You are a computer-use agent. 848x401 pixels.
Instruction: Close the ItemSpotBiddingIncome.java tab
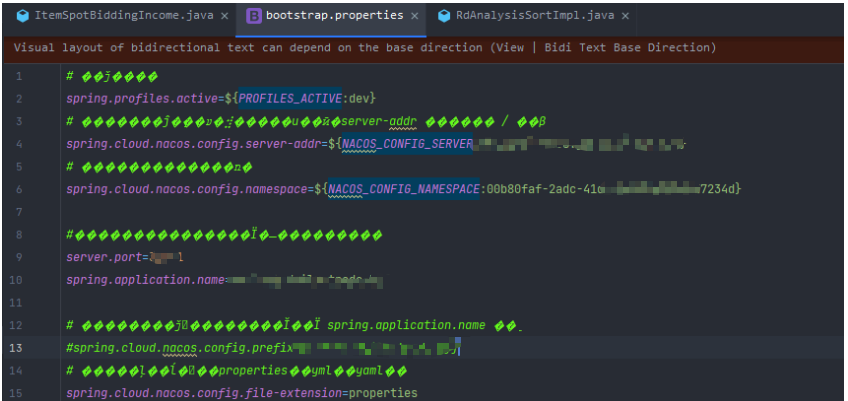[x=224, y=16]
